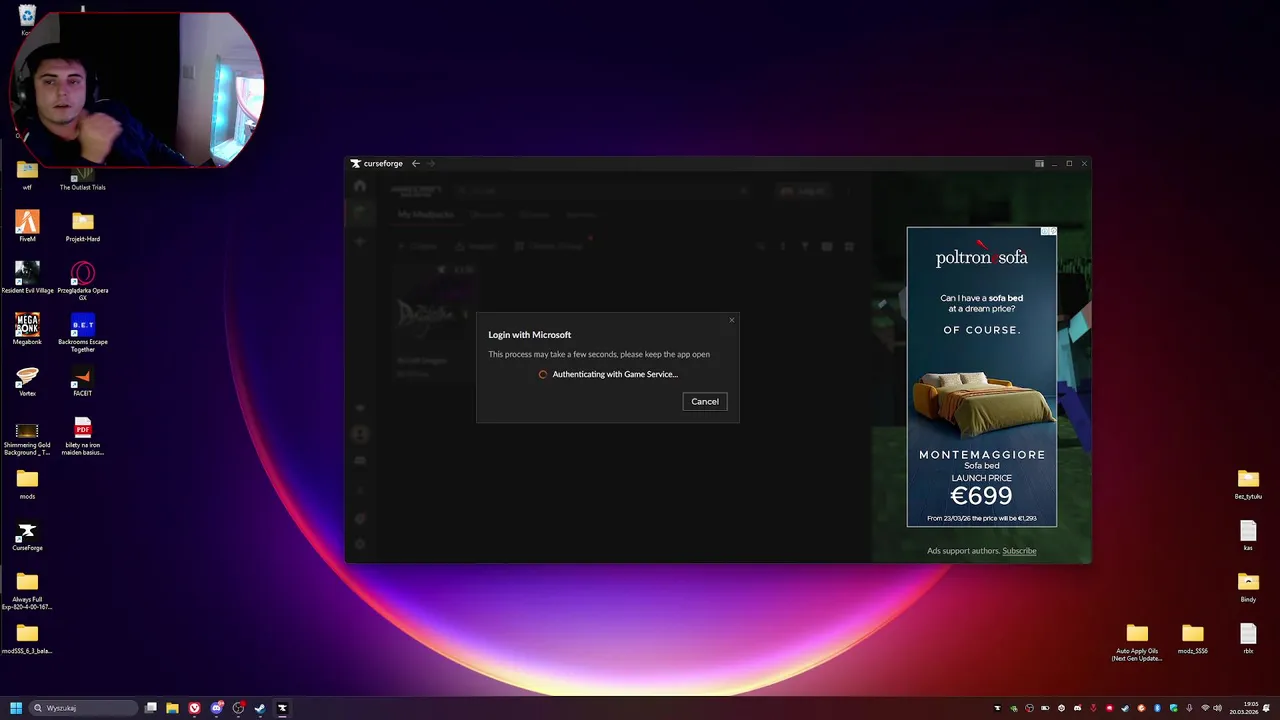Select the rblx file on desktop

[x=1248, y=638]
